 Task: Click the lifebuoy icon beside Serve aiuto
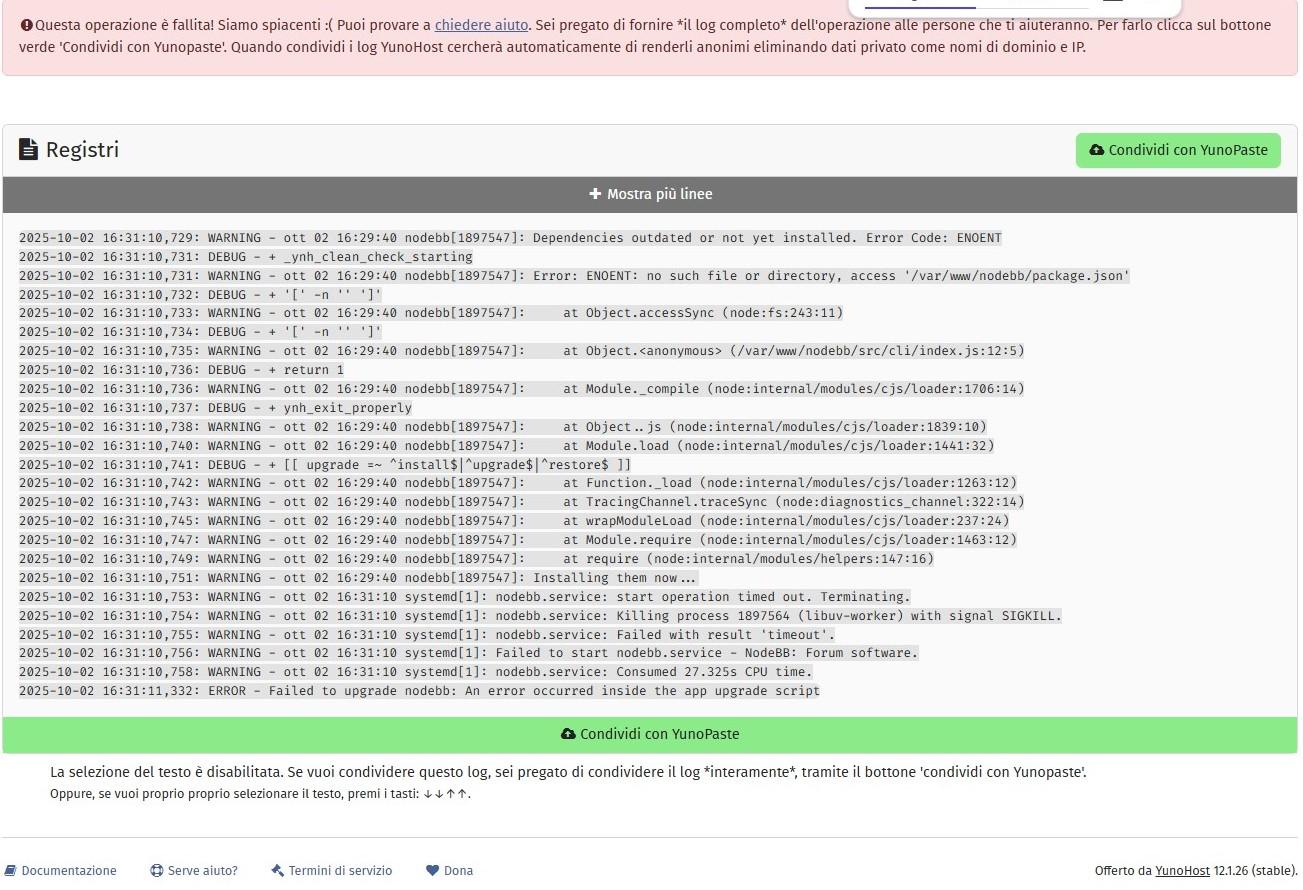pos(157,871)
